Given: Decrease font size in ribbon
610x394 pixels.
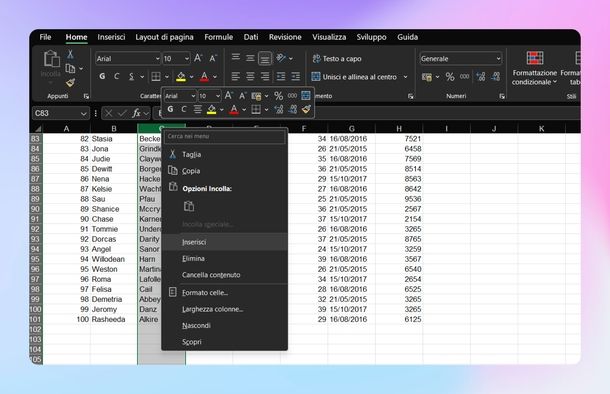Looking at the screenshot, I should (x=213, y=58).
